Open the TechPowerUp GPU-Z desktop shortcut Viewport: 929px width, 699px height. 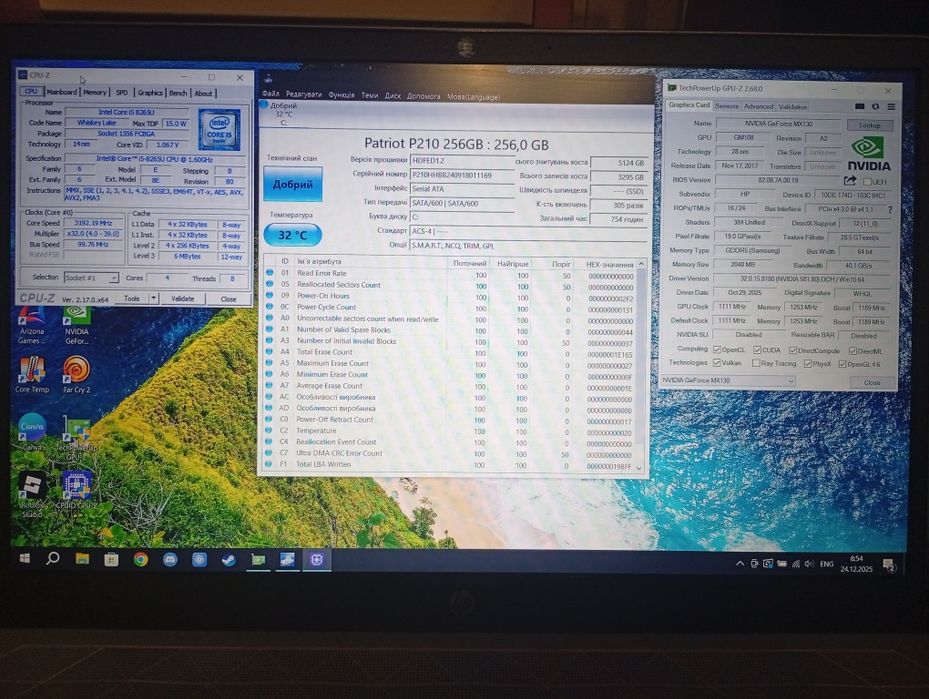tap(76, 438)
